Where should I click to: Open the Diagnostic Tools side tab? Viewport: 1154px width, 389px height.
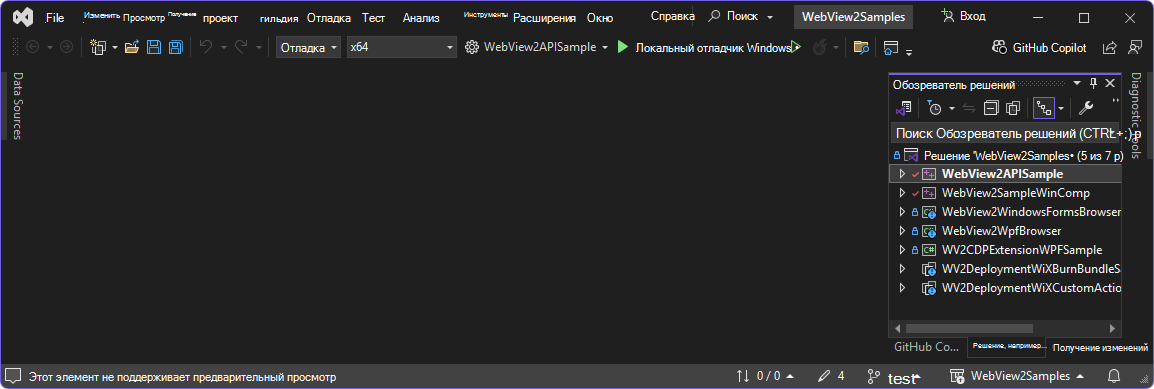coord(1136,115)
